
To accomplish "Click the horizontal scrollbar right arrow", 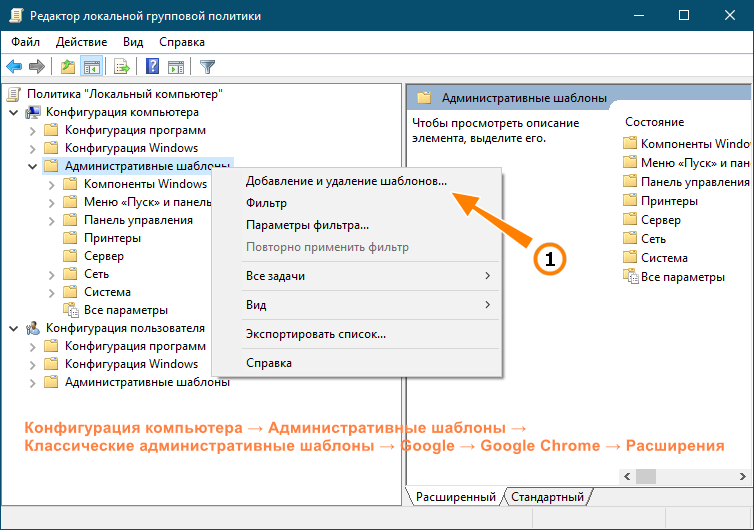I will 742,477.
